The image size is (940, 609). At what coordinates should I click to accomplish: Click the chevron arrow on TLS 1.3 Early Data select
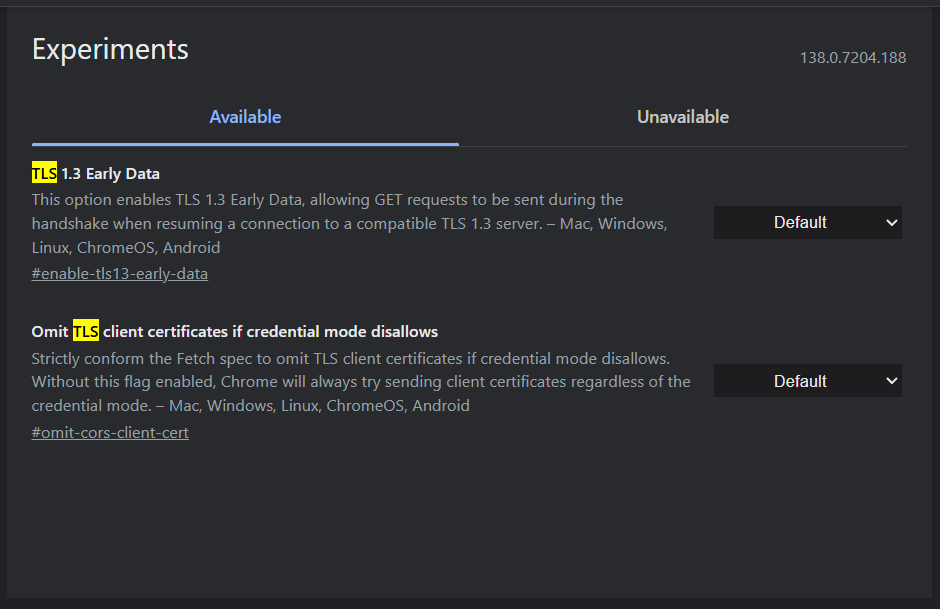point(892,223)
